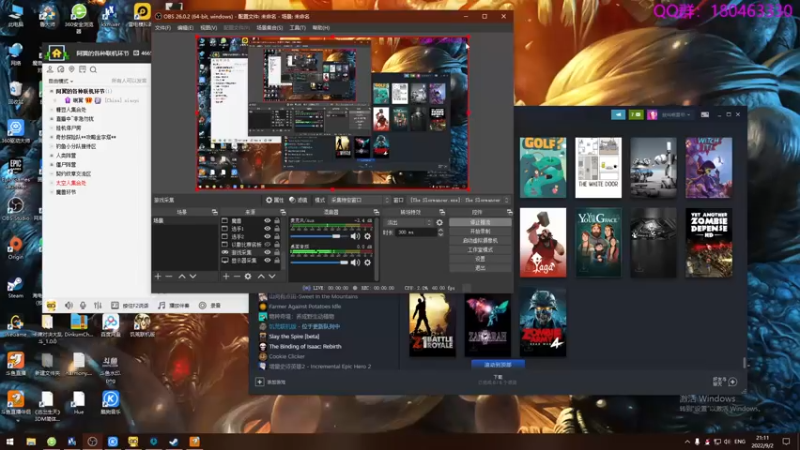Click 启动虚拟摄像机 button
Viewport: 800px width, 450px height.
(480, 241)
